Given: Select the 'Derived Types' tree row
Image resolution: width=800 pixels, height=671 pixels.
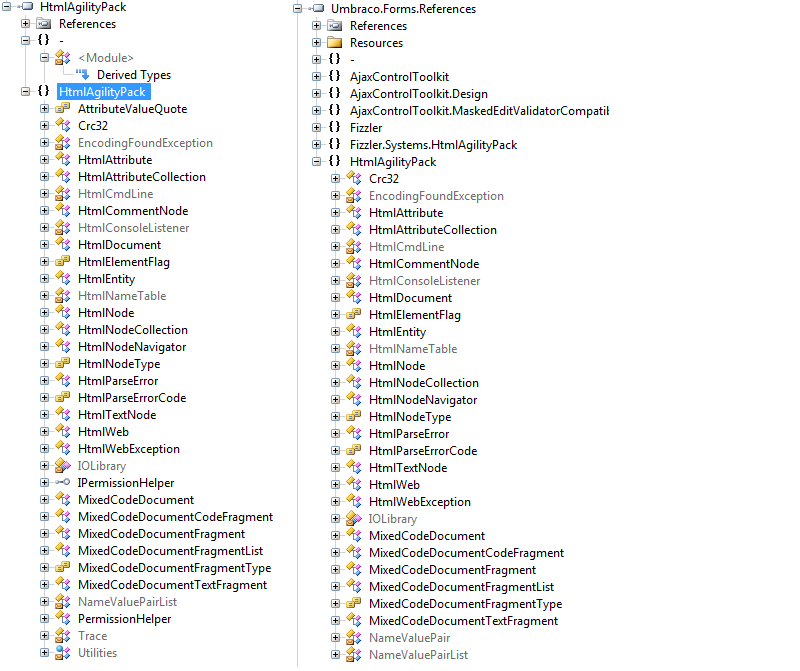Looking at the screenshot, I should point(134,74).
